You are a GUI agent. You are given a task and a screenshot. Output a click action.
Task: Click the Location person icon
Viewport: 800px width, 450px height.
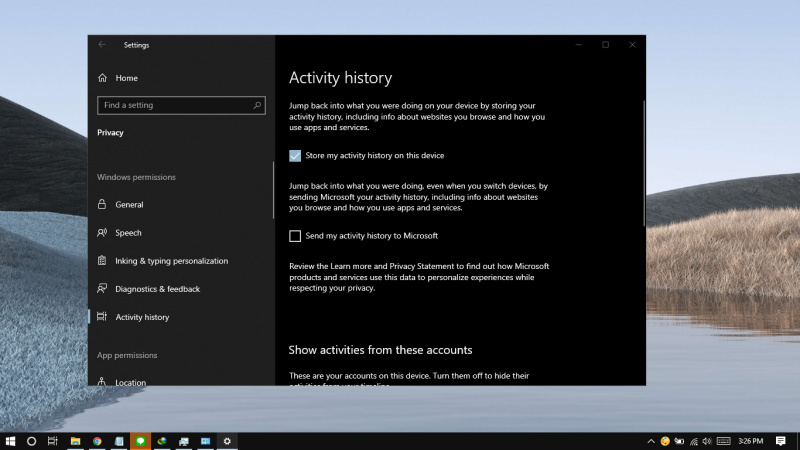(x=102, y=382)
